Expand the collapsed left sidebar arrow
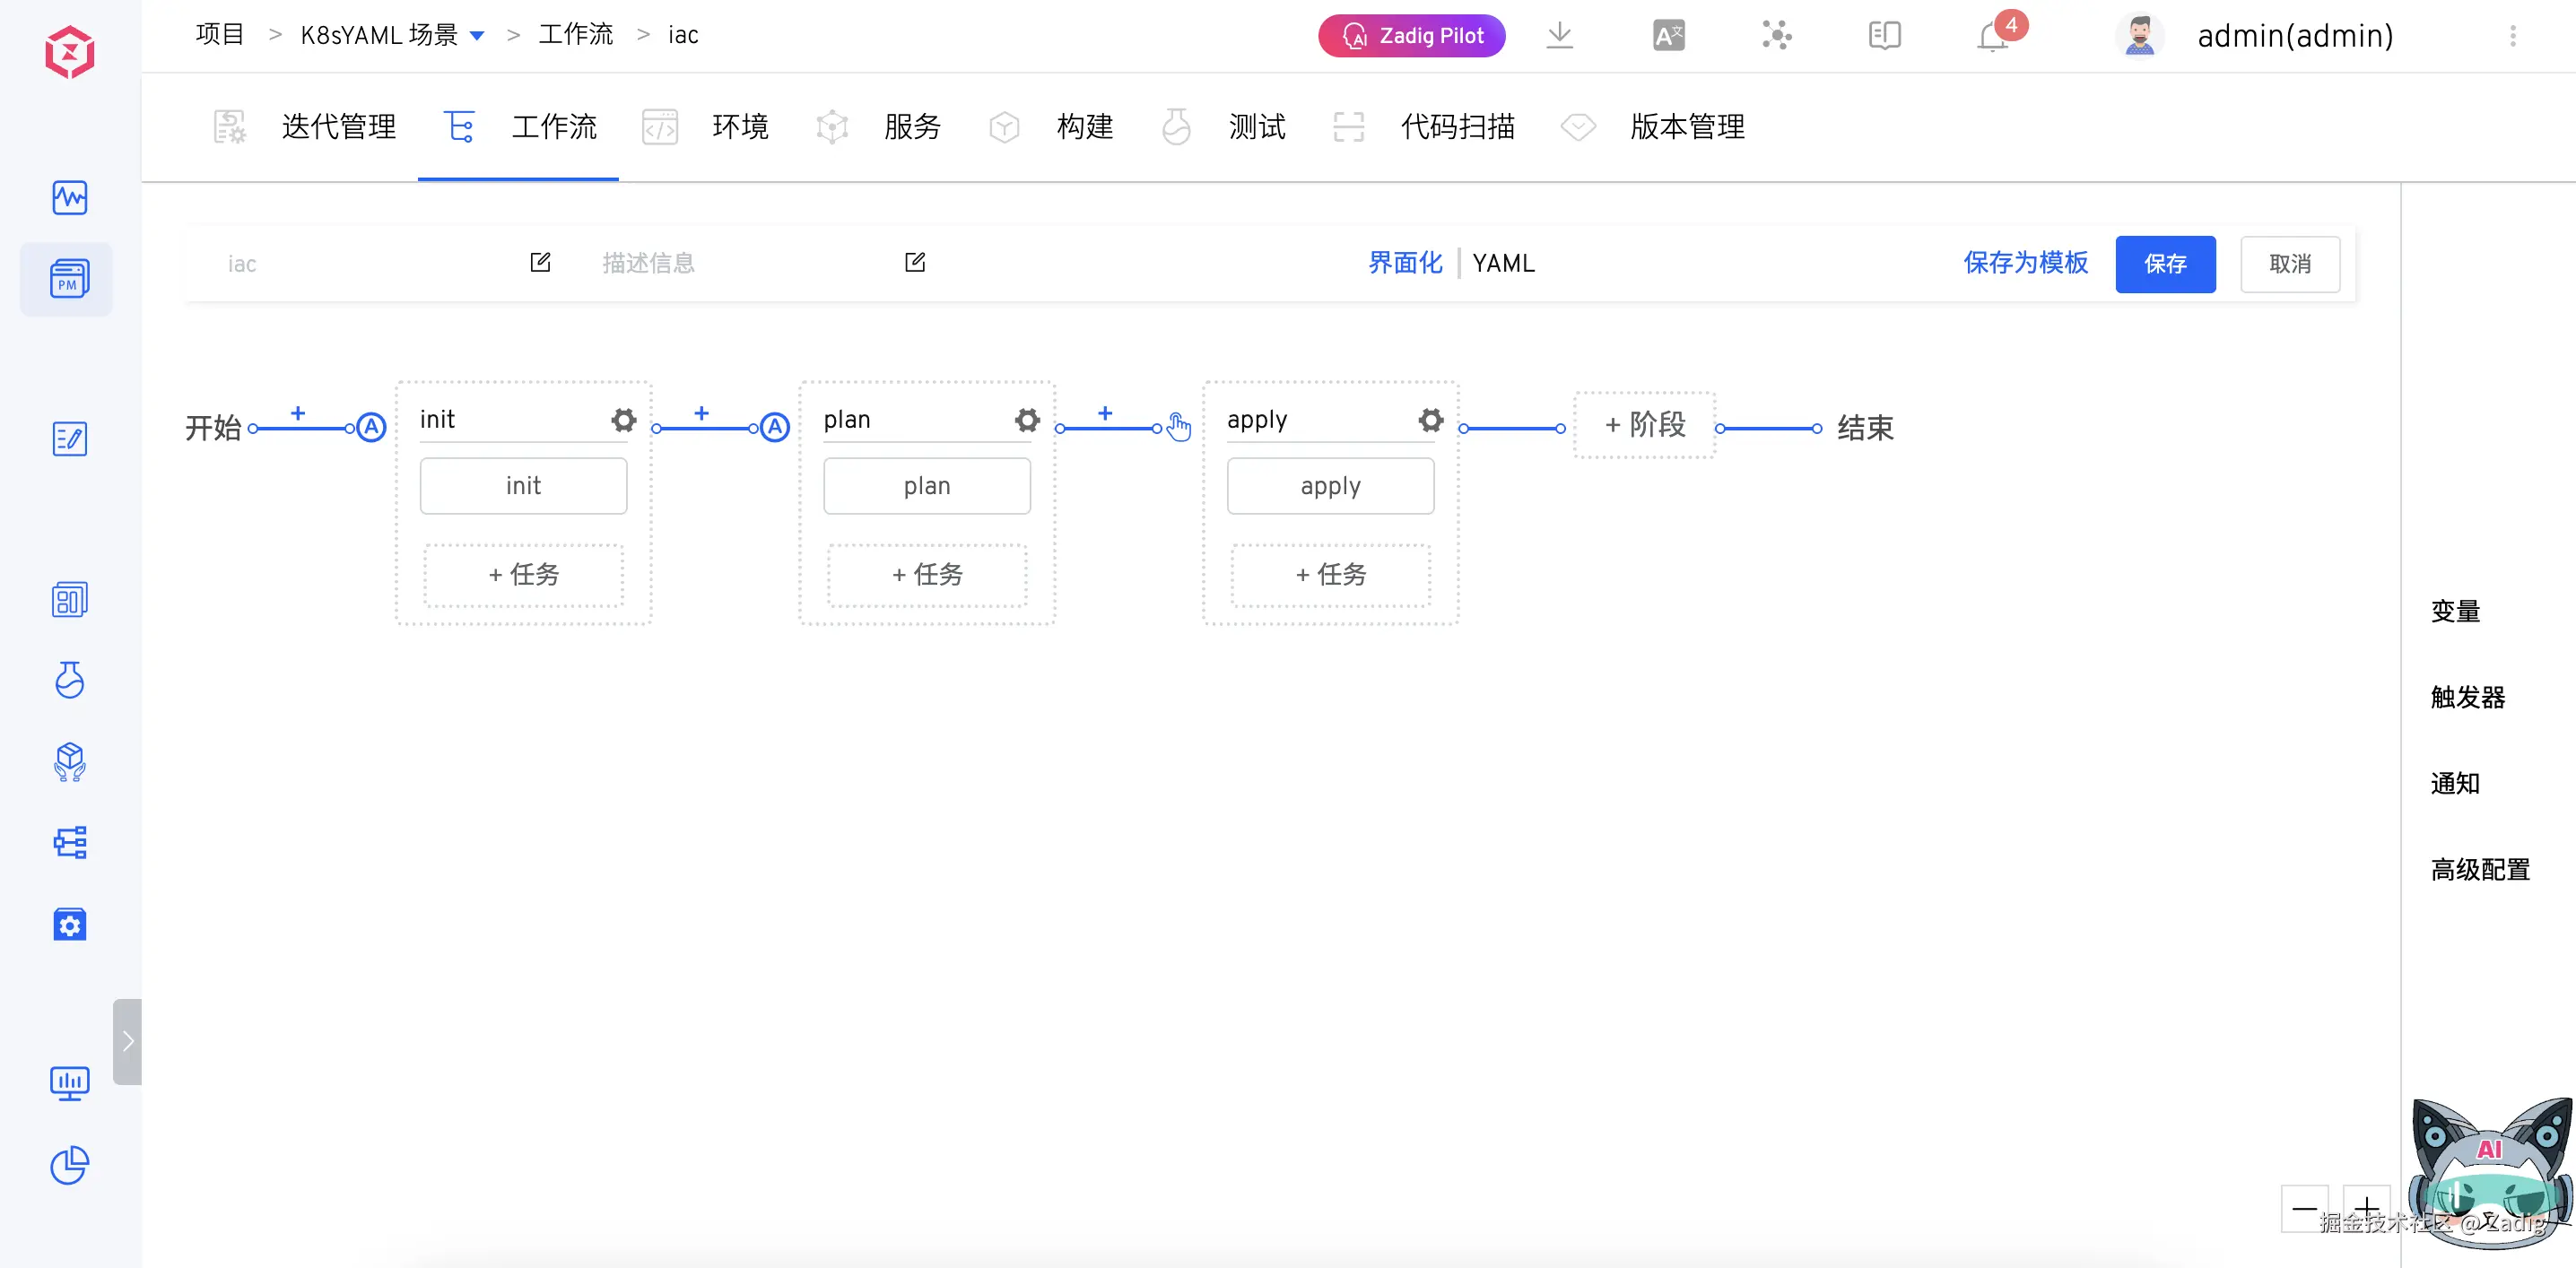This screenshot has width=2576, height=1268. click(x=127, y=1041)
